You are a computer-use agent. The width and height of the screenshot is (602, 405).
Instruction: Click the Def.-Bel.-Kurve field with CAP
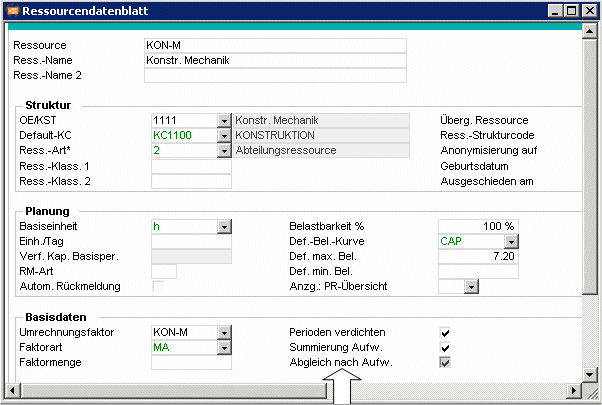(x=471, y=241)
